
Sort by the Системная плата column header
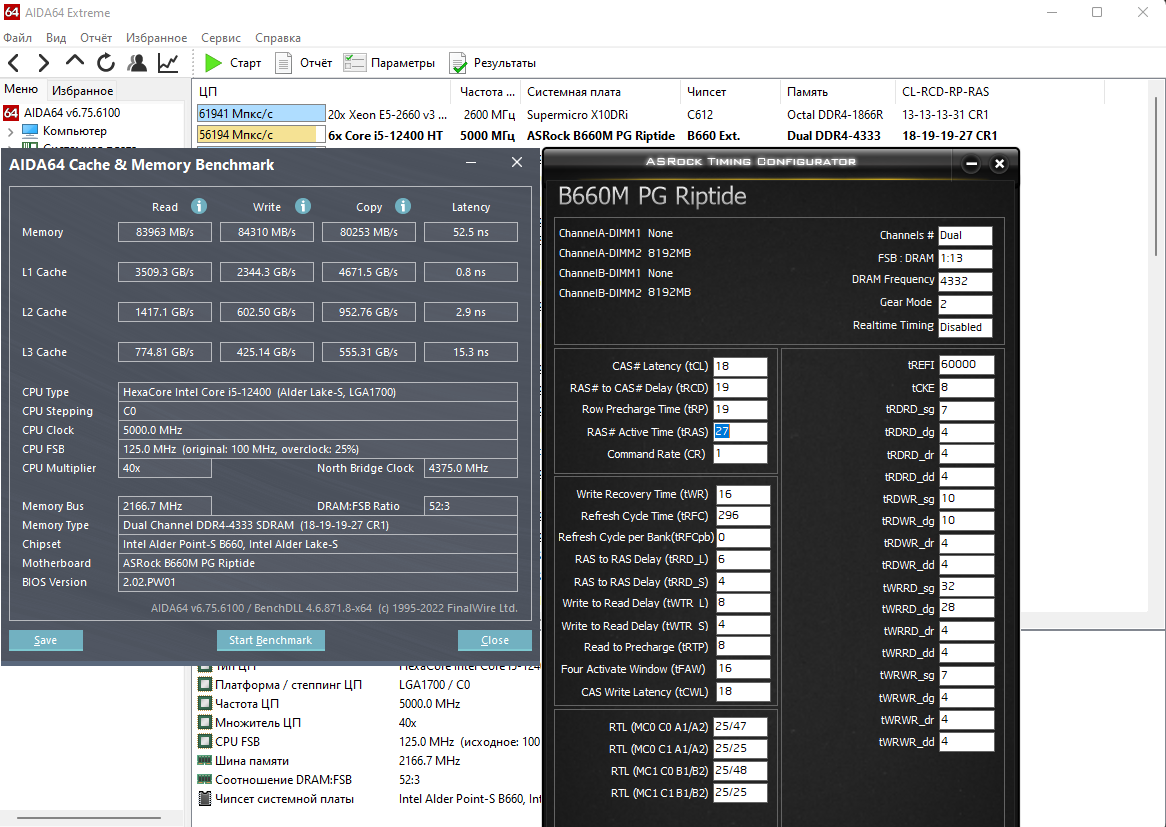pyautogui.click(x=601, y=92)
